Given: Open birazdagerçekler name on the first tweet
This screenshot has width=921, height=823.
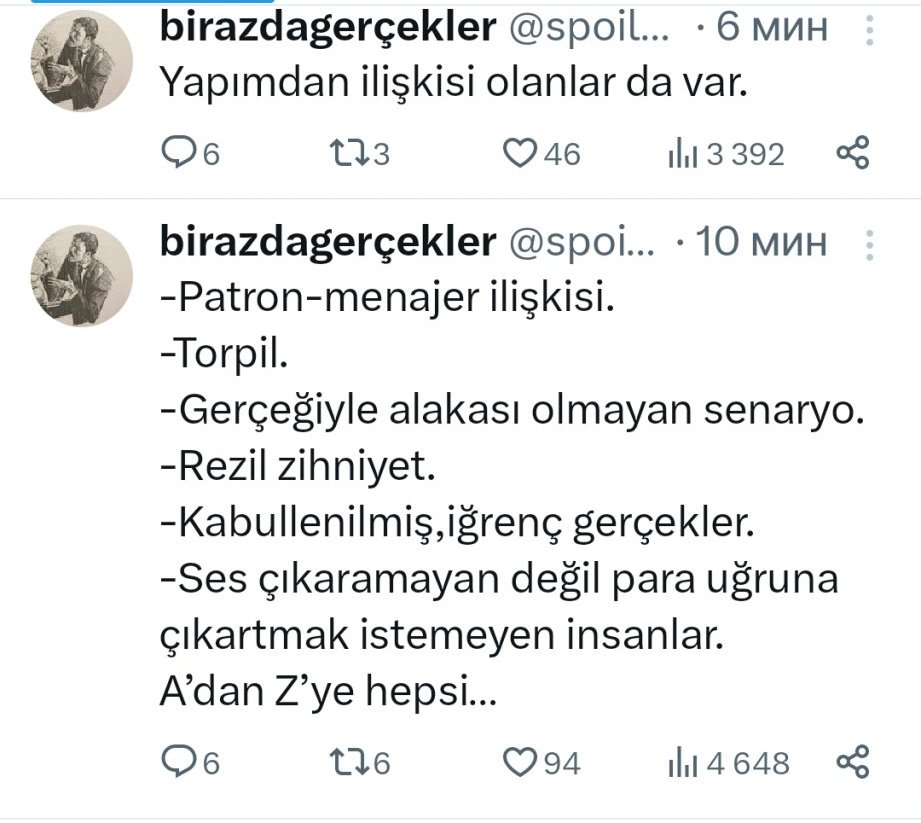Looking at the screenshot, I should [328, 29].
